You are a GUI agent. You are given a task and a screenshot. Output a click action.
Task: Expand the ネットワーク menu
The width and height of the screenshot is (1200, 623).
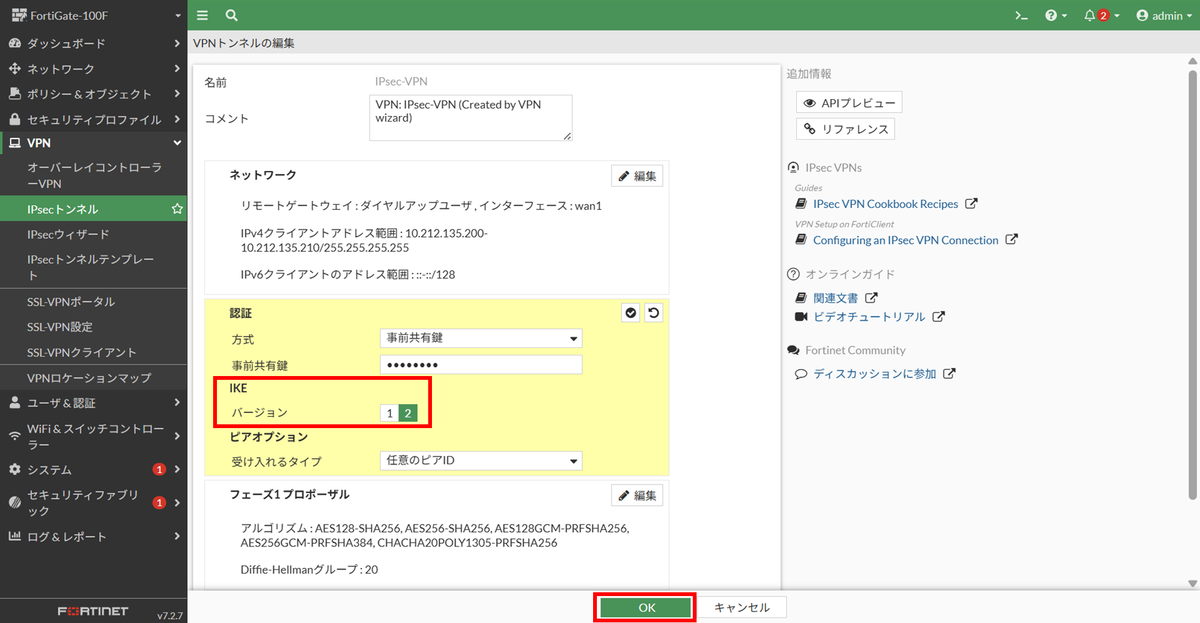click(x=94, y=69)
